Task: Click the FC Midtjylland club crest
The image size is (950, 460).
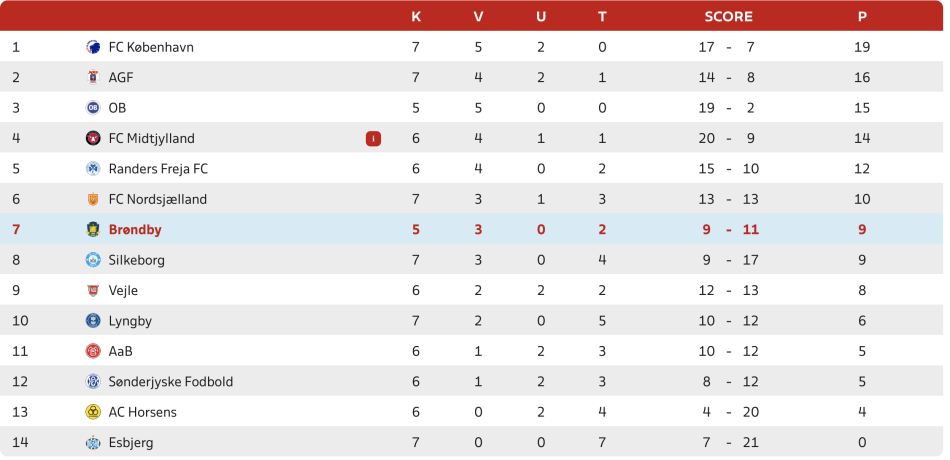Action: pos(93,138)
